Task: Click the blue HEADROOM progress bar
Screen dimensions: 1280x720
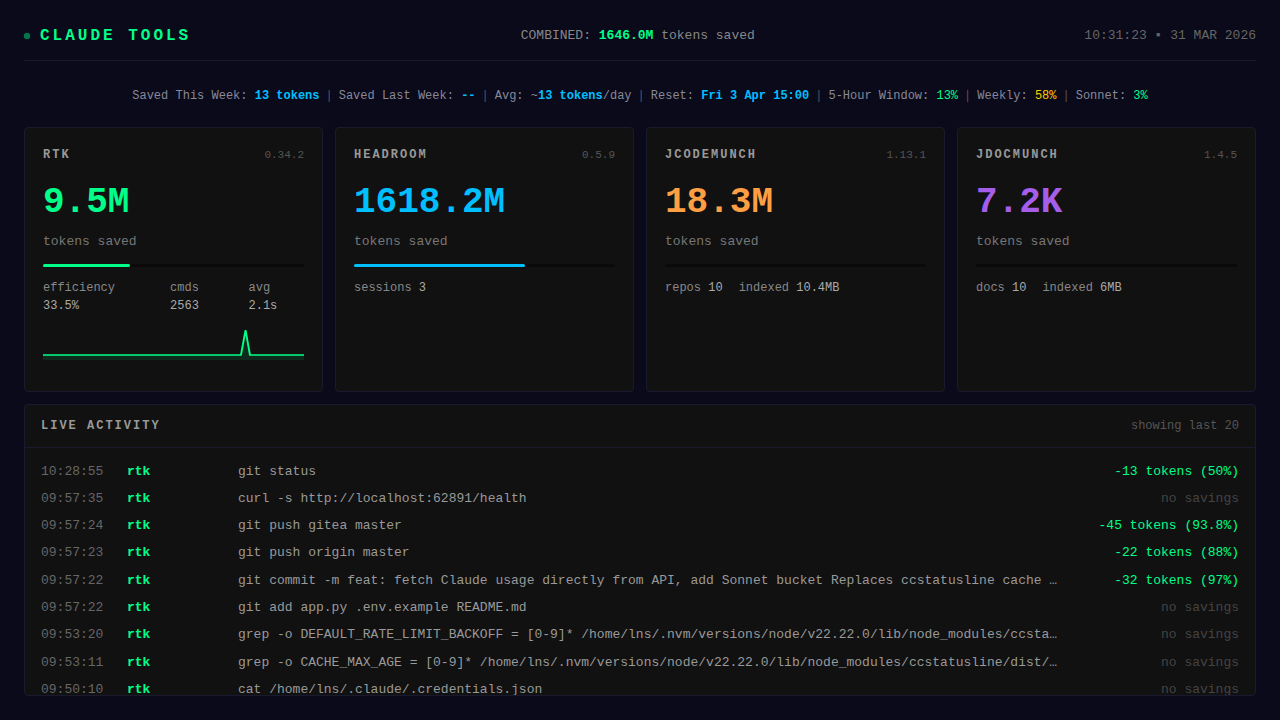Action: point(439,265)
